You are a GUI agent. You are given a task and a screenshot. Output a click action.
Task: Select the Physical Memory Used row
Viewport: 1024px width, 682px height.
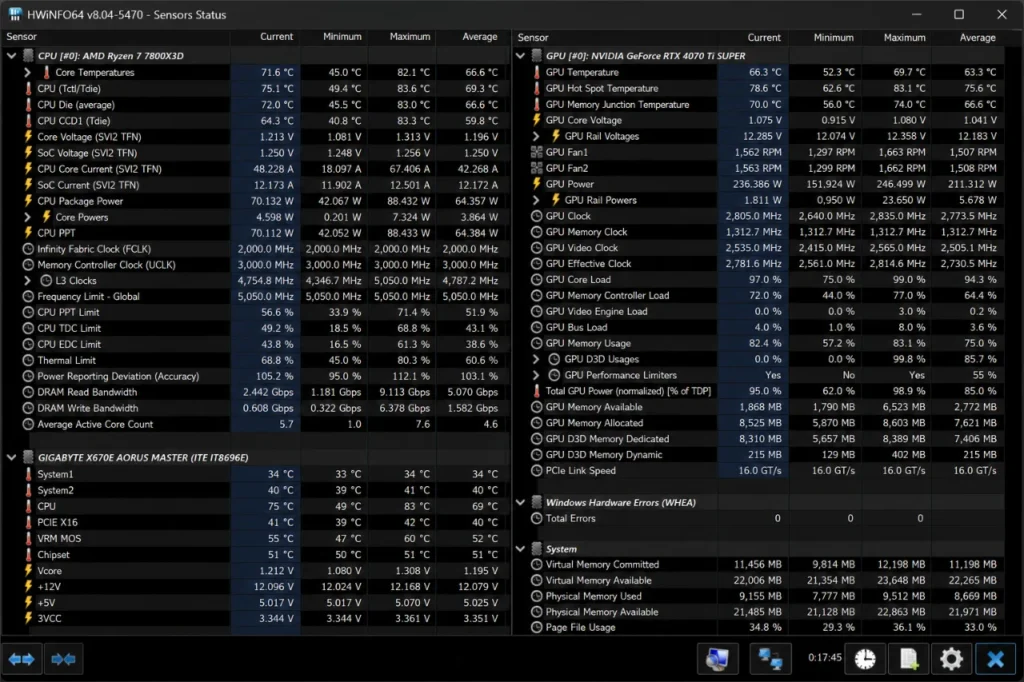click(760, 596)
